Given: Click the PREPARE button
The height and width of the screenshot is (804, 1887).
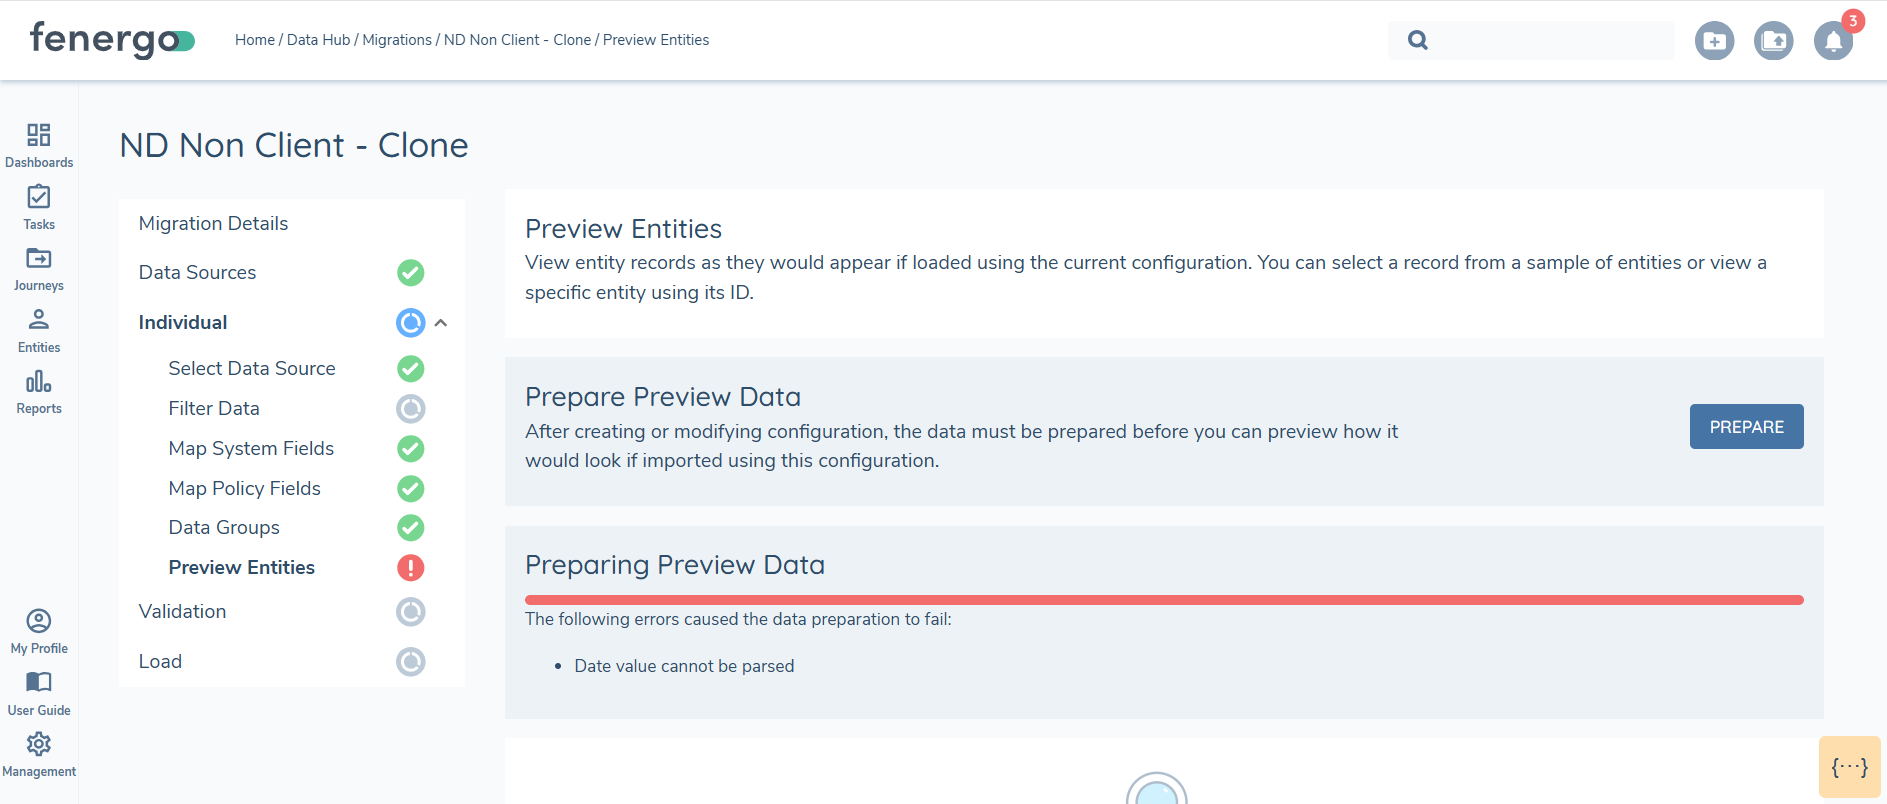Looking at the screenshot, I should [x=1746, y=427].
